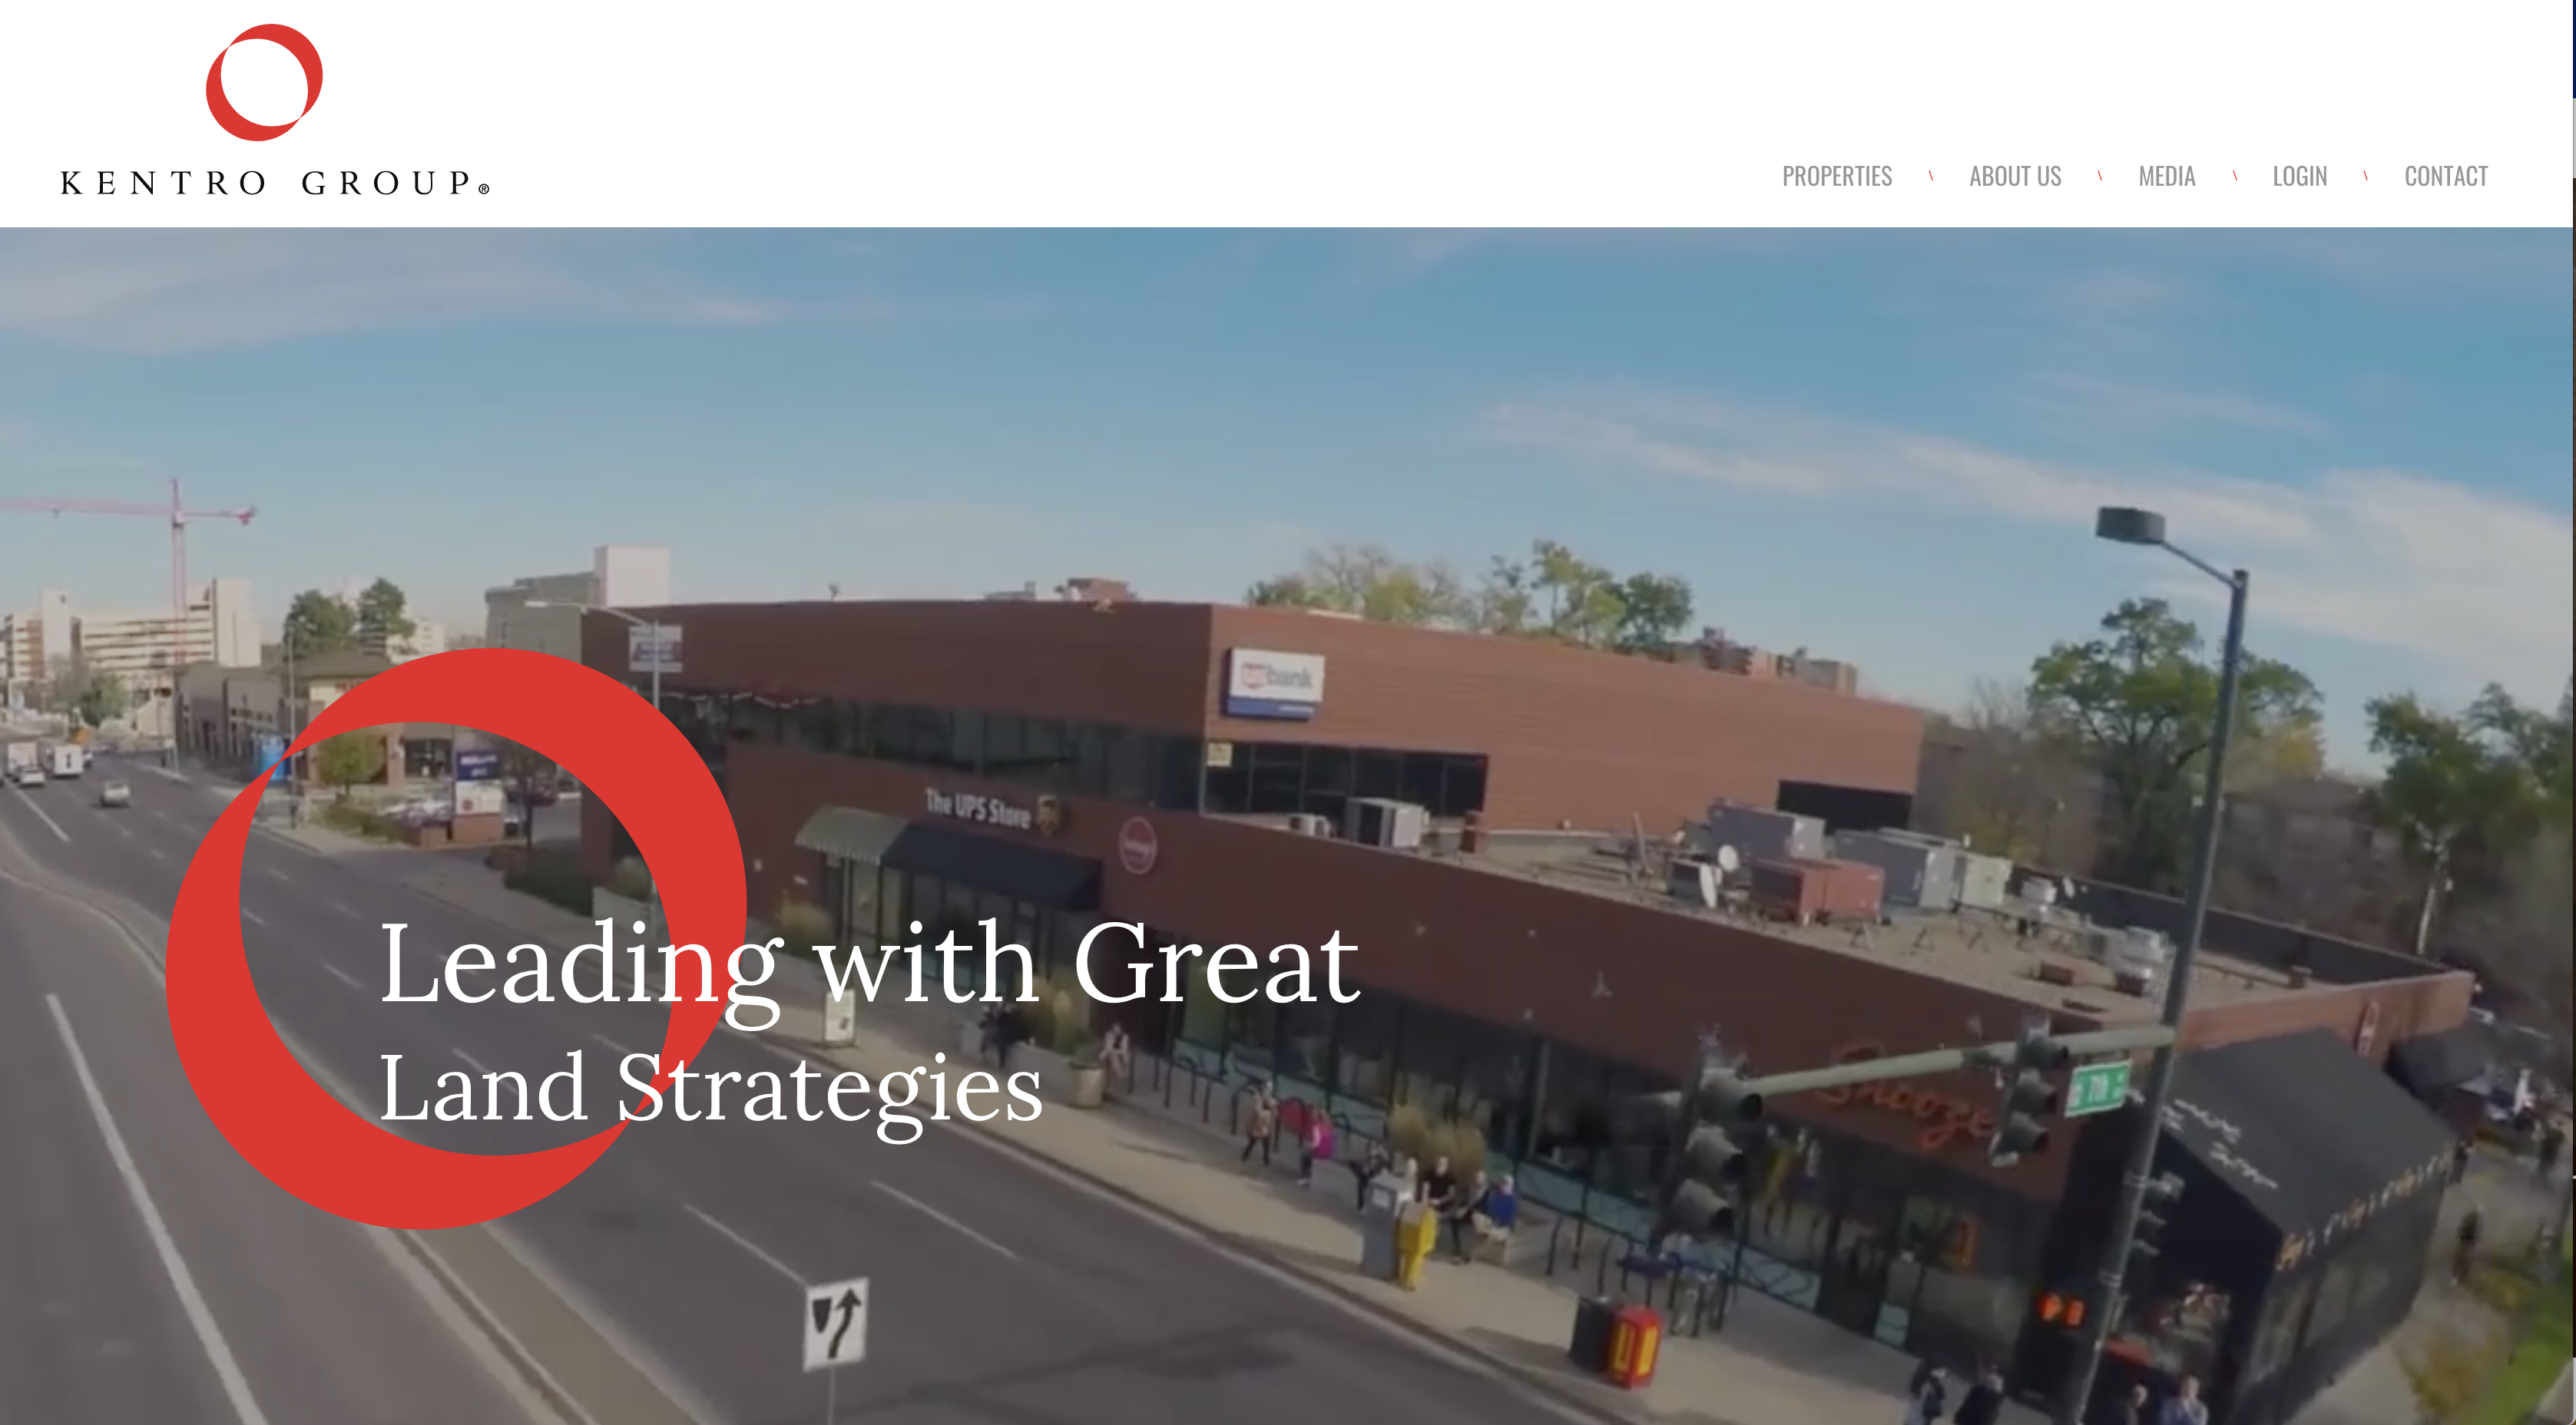Viewport: 2576px width, 1425px height.
Task: Click the red slash separator before Contact
Action: (x=2366, y=176)
